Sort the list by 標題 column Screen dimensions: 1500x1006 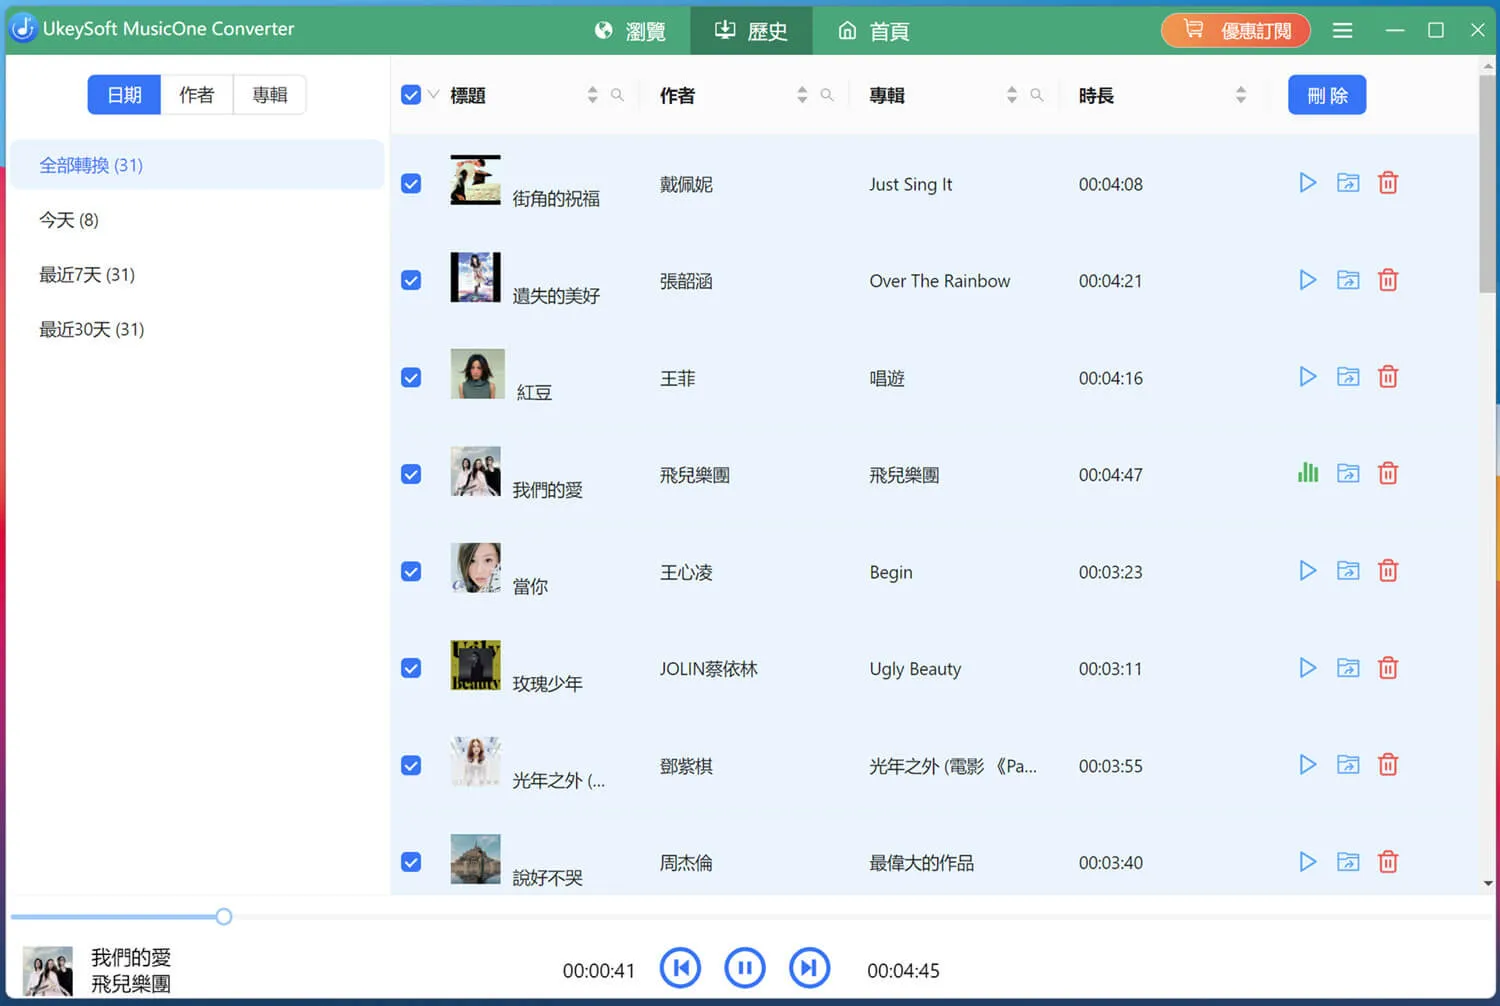592,95
